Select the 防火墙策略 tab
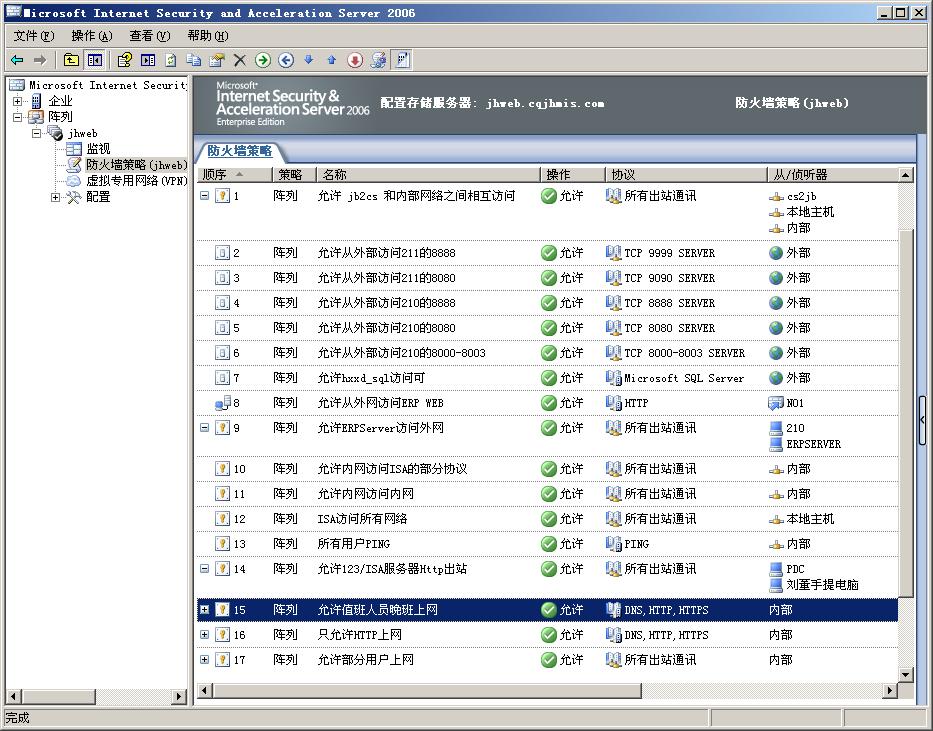The width and height of the screenshot is (933, 731). pos(240,151)
